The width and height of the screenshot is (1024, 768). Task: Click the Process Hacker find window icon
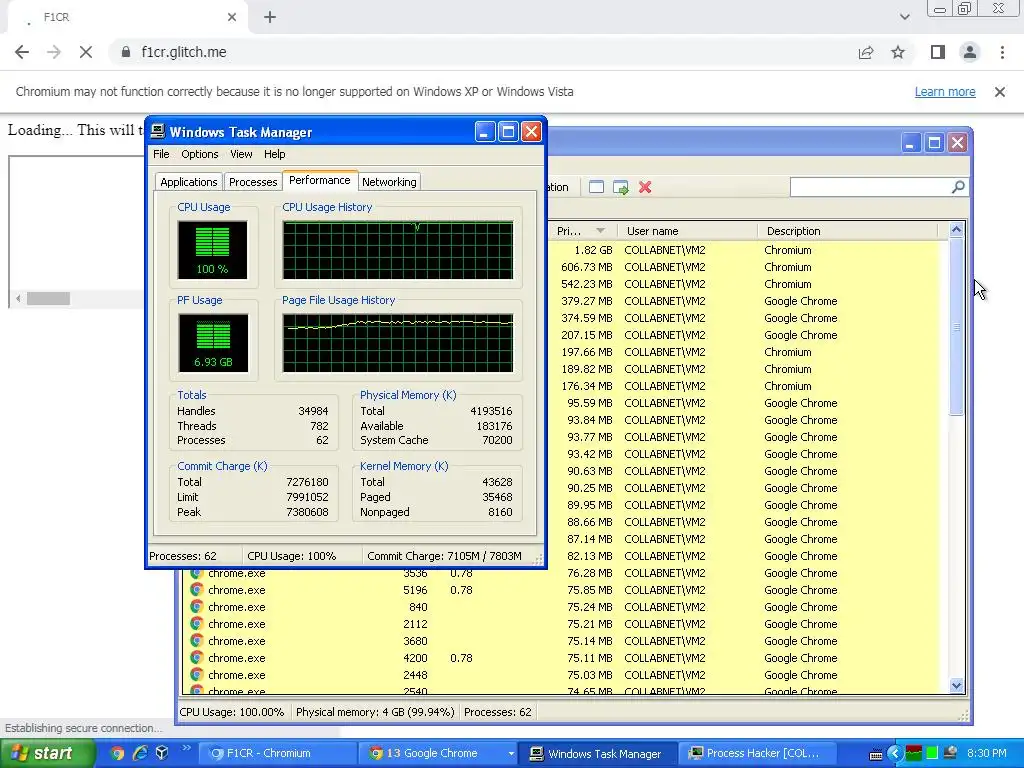(596, 187)
